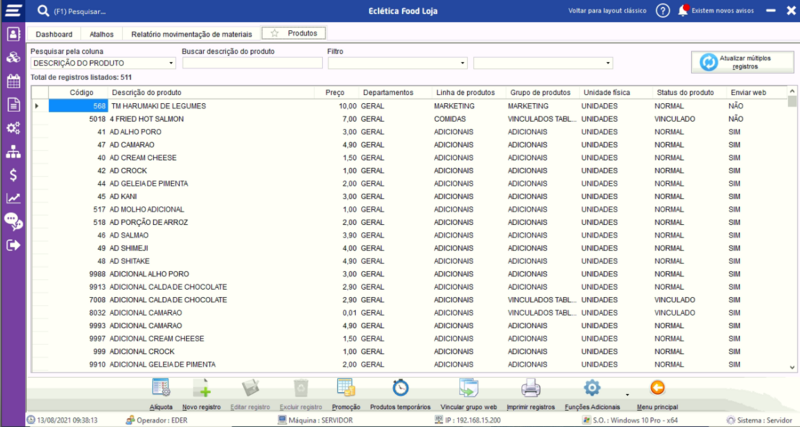Open the stacked boxes sidebar icon
Screen dimensions: 800x427
click(13, 57)
